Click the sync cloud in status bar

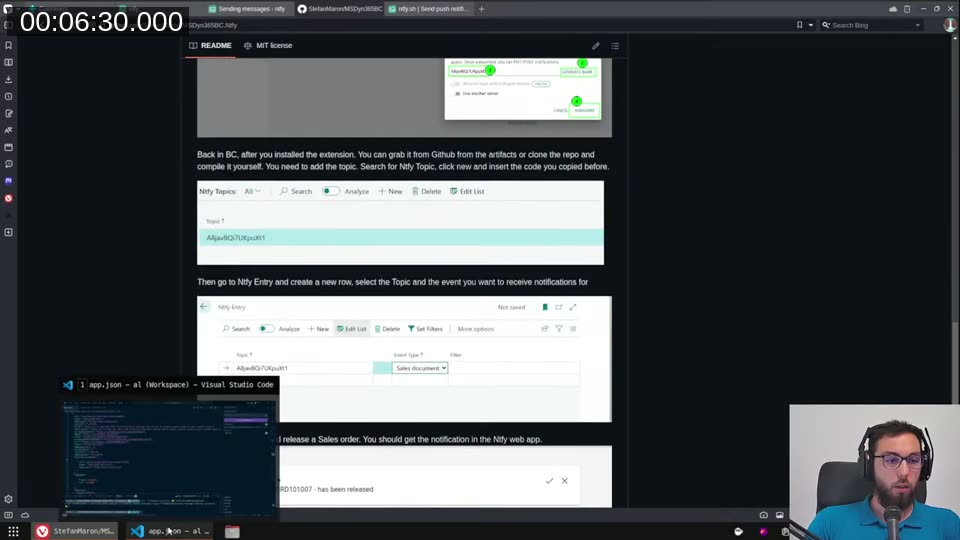coord(25,515)
